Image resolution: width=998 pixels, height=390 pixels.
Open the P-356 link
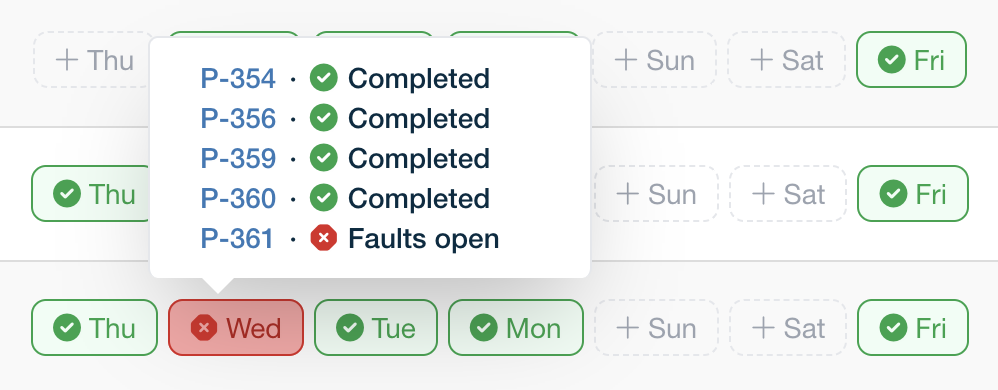(238, 119)
